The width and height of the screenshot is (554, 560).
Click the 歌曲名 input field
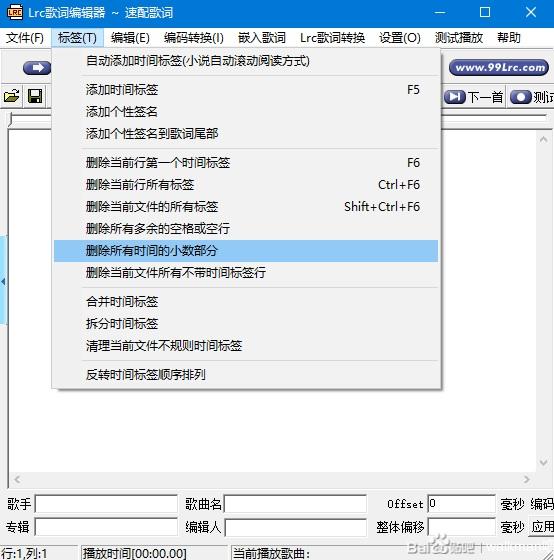click(x=295, y=504)
